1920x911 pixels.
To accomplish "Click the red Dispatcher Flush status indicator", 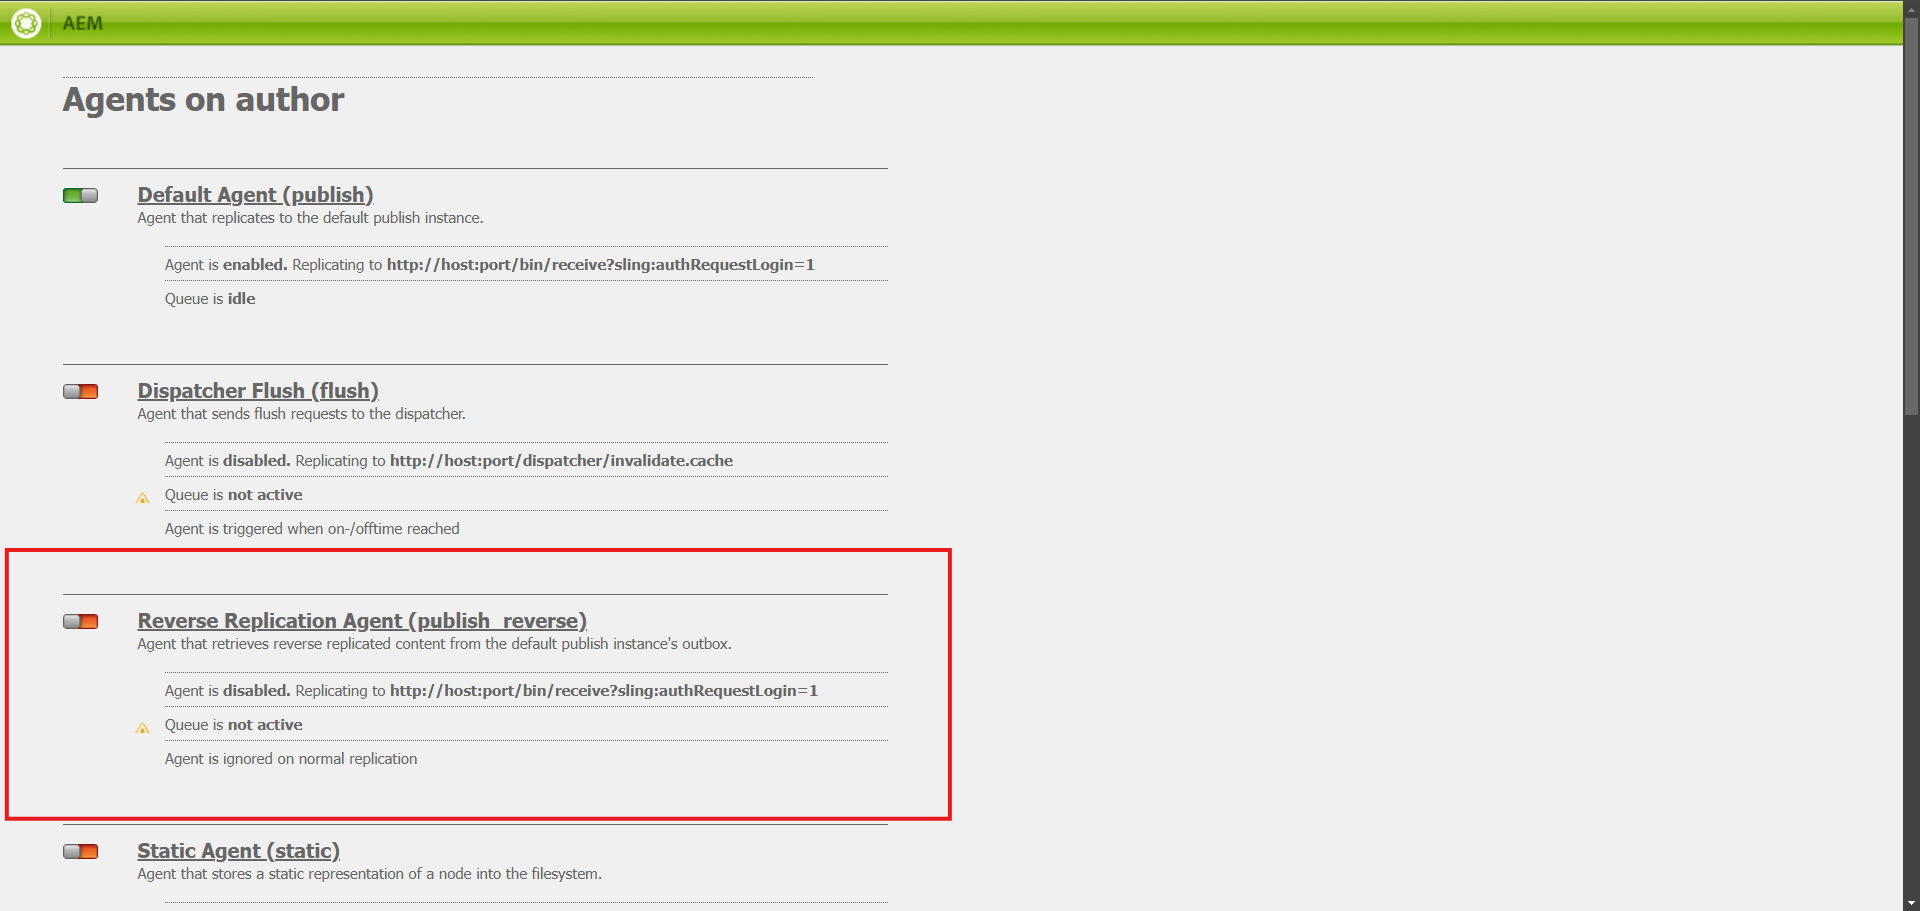I will tap(80, 391).
